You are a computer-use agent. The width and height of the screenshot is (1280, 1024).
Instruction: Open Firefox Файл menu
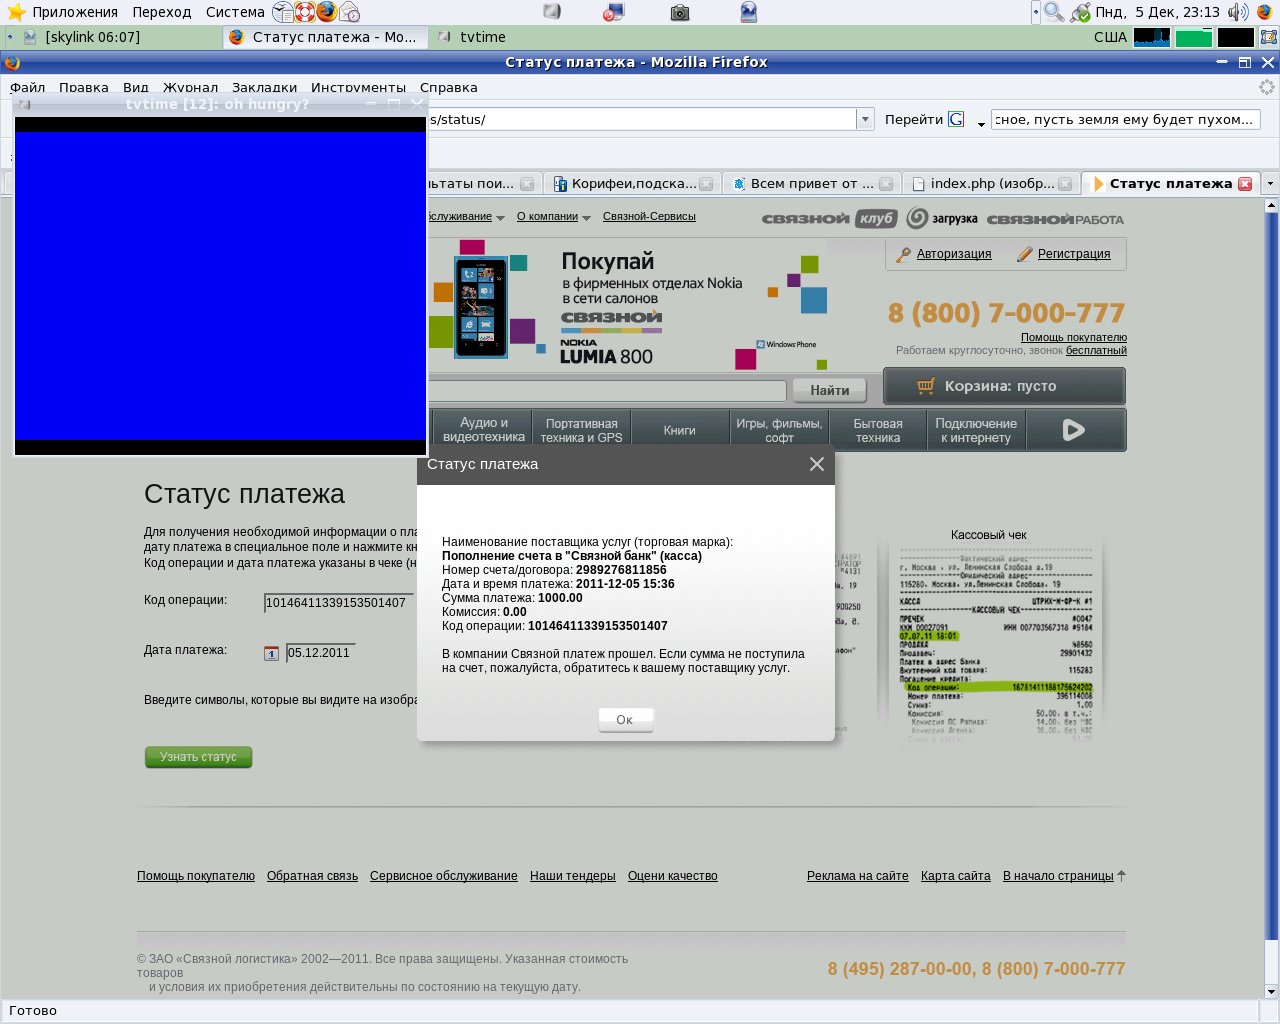click(28, 88)
